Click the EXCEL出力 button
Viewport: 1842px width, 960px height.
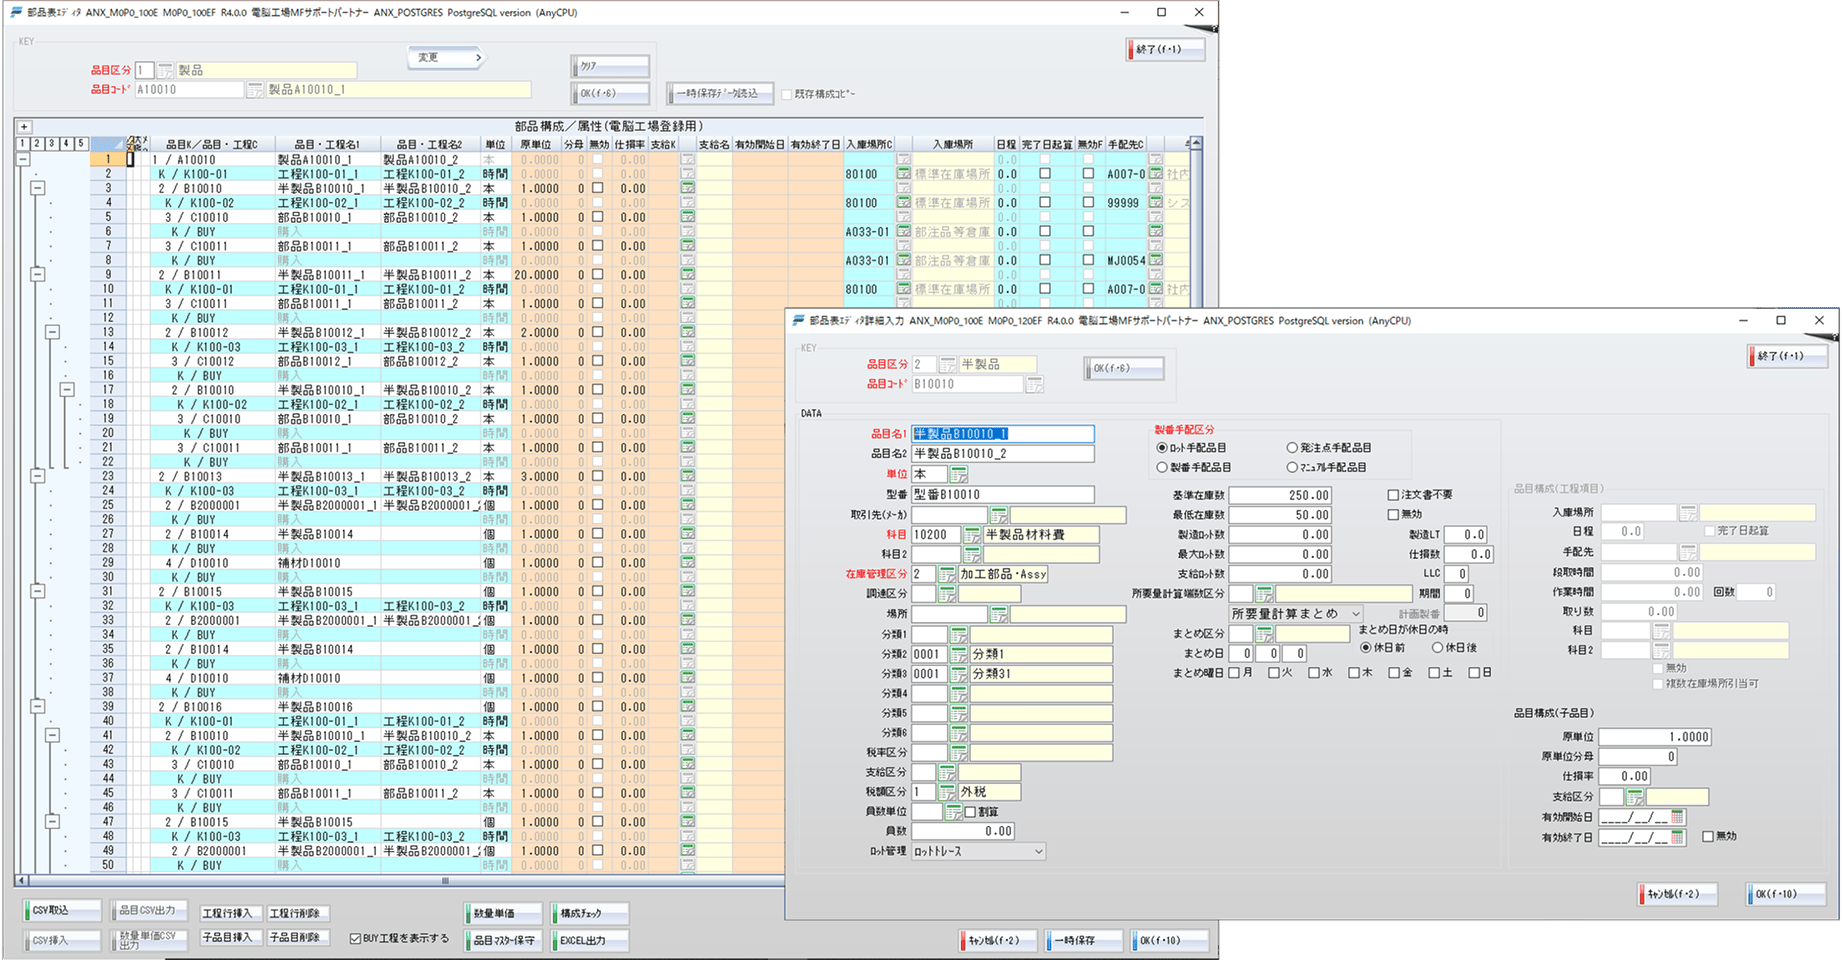(x=590, y=940)
